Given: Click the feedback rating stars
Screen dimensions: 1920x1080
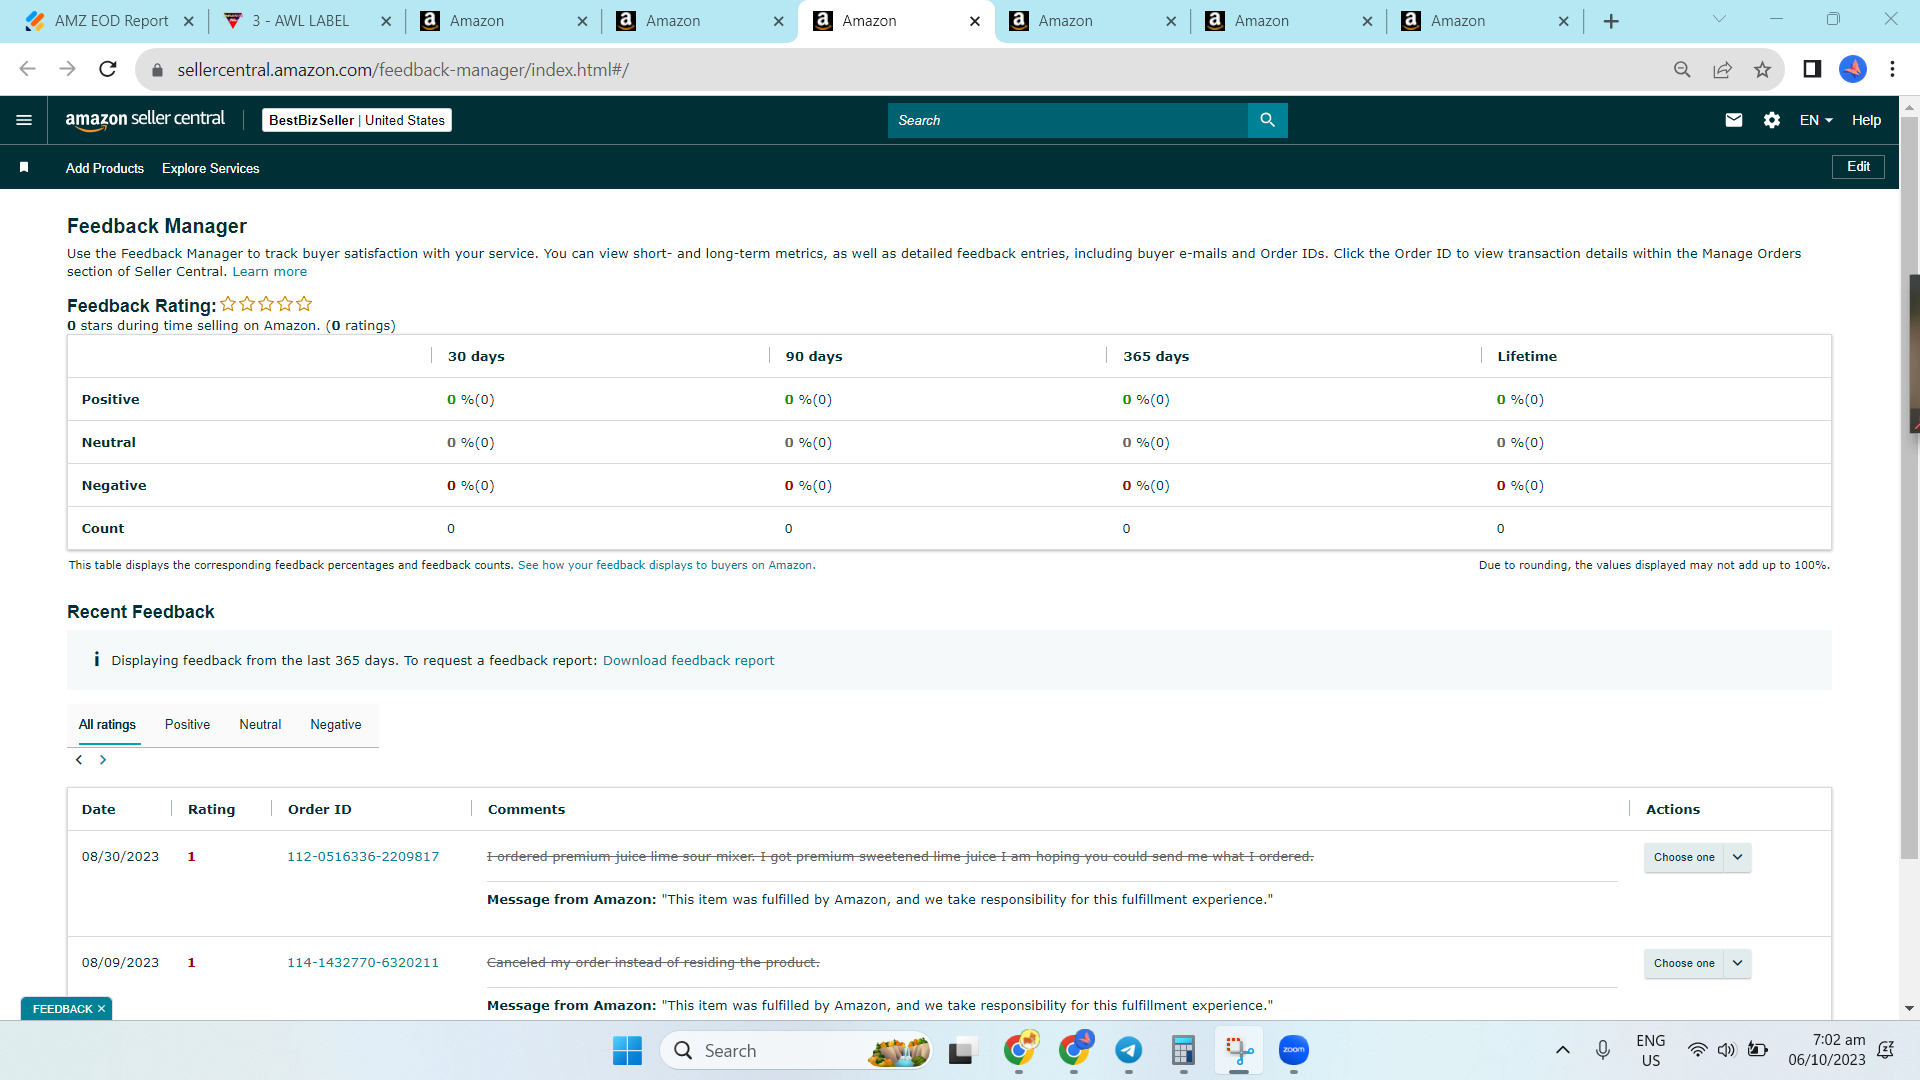Looking at the screenshot, I should (x=266, y=304).
